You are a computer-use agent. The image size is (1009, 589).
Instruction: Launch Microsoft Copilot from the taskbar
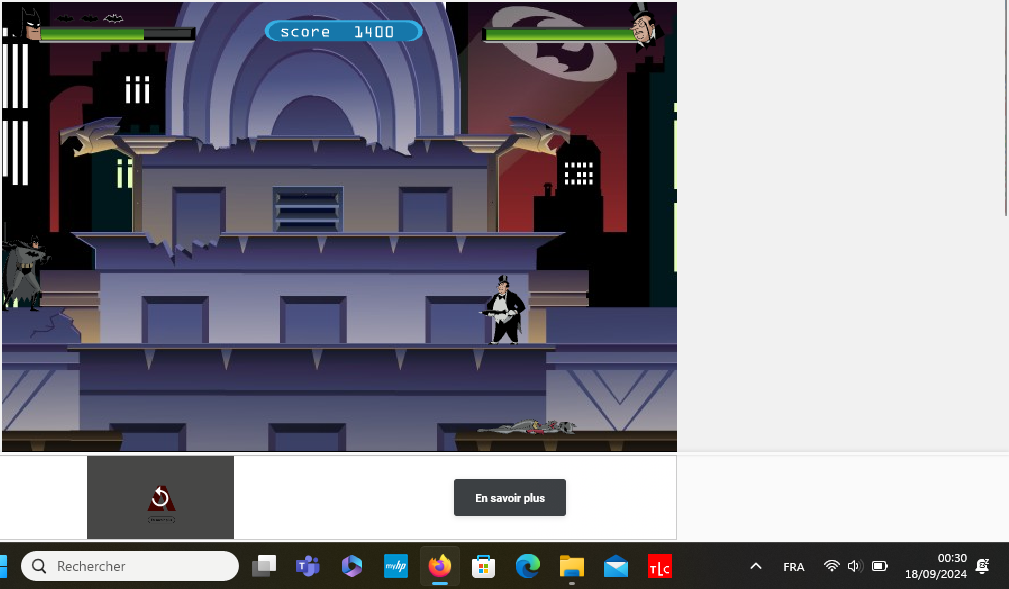pyautogui.click(x=351, y=566)
